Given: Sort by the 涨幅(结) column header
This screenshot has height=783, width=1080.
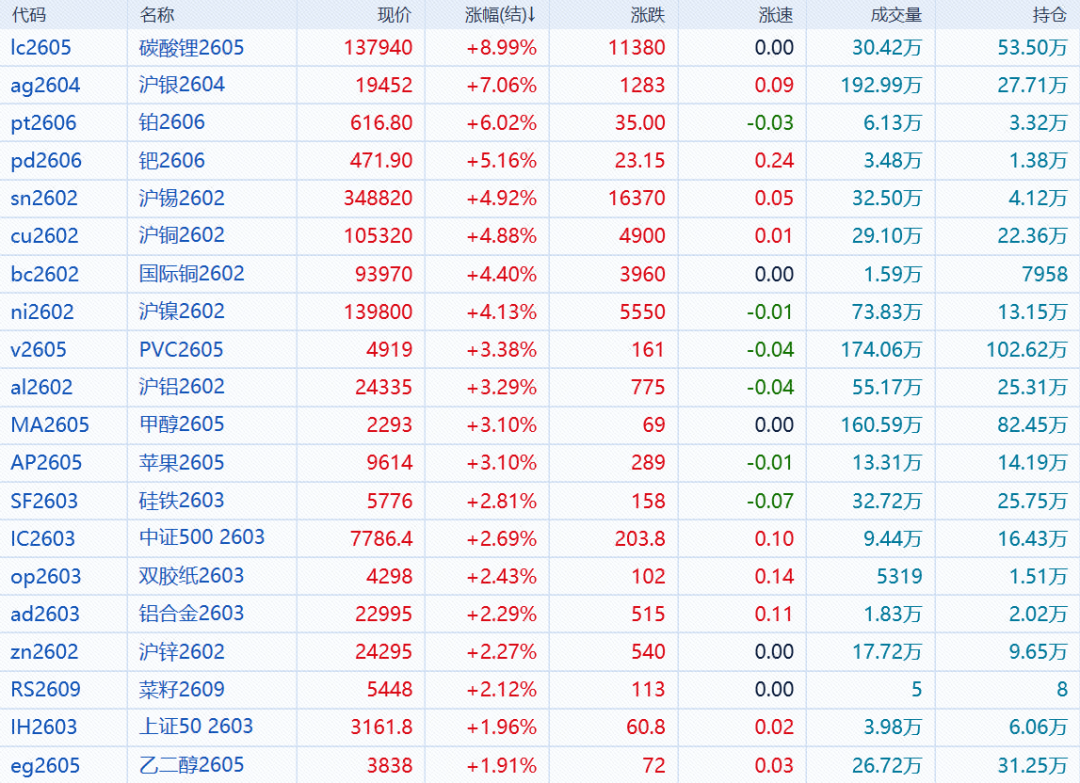Looking at the screenshot, I should pos(500,15).
